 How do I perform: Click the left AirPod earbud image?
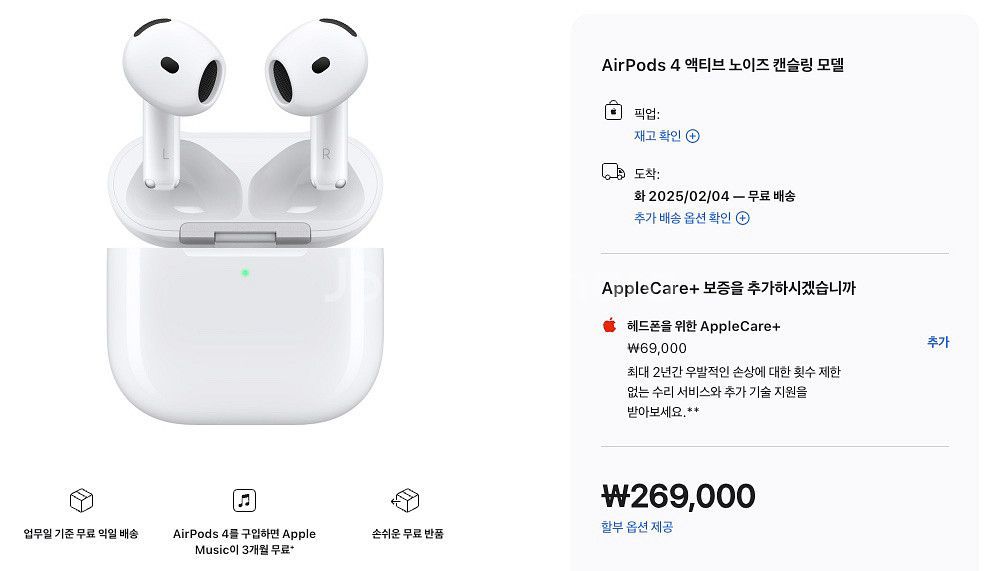coord(172,102)
